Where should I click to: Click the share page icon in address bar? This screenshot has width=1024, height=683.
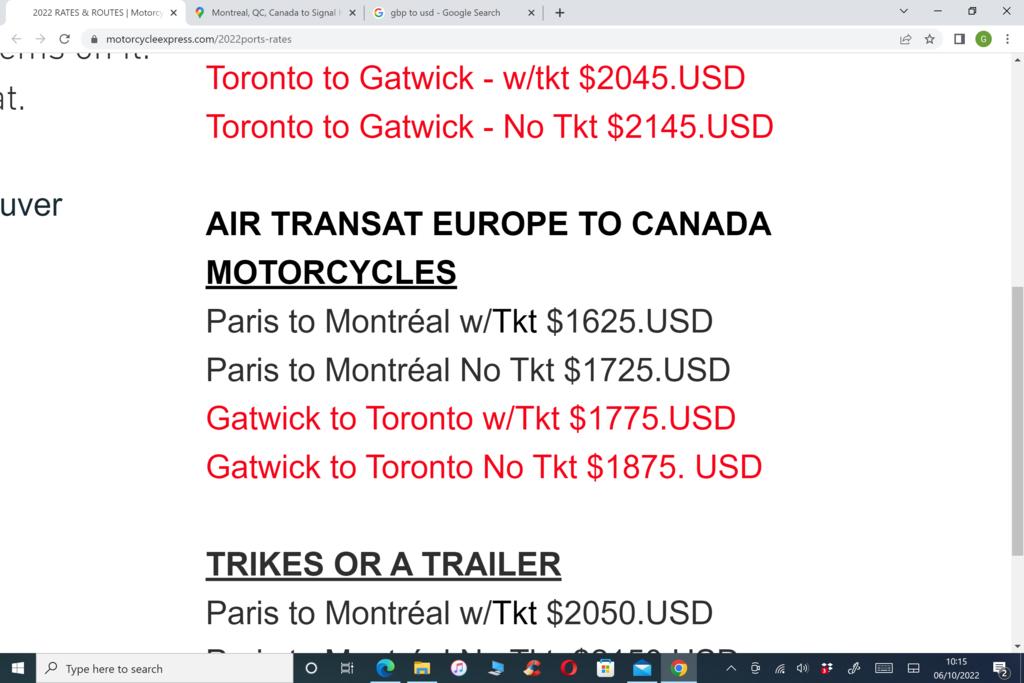pyautogui.click(x=906, y=39)
